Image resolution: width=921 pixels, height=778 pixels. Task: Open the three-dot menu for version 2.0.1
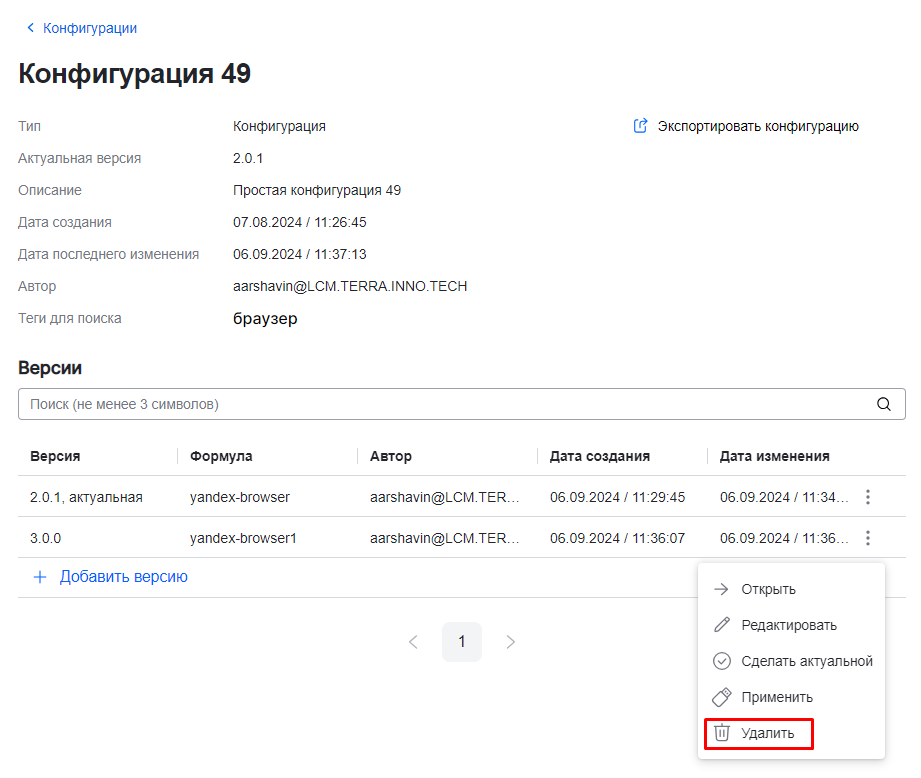(x=868, y=496)
